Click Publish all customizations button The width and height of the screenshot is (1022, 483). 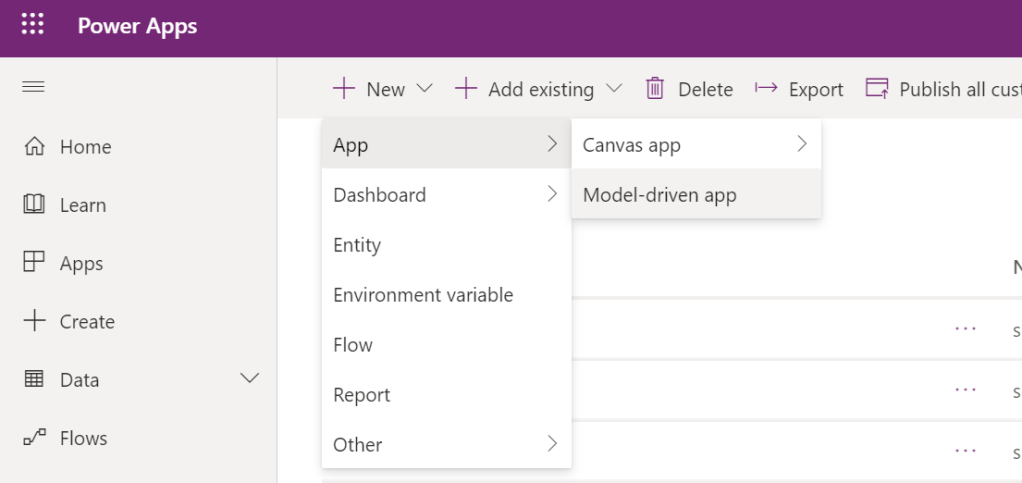[942, 89]
